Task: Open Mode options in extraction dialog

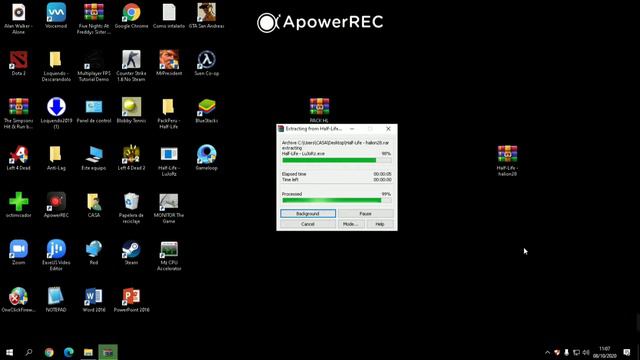Action: (351, 224)
